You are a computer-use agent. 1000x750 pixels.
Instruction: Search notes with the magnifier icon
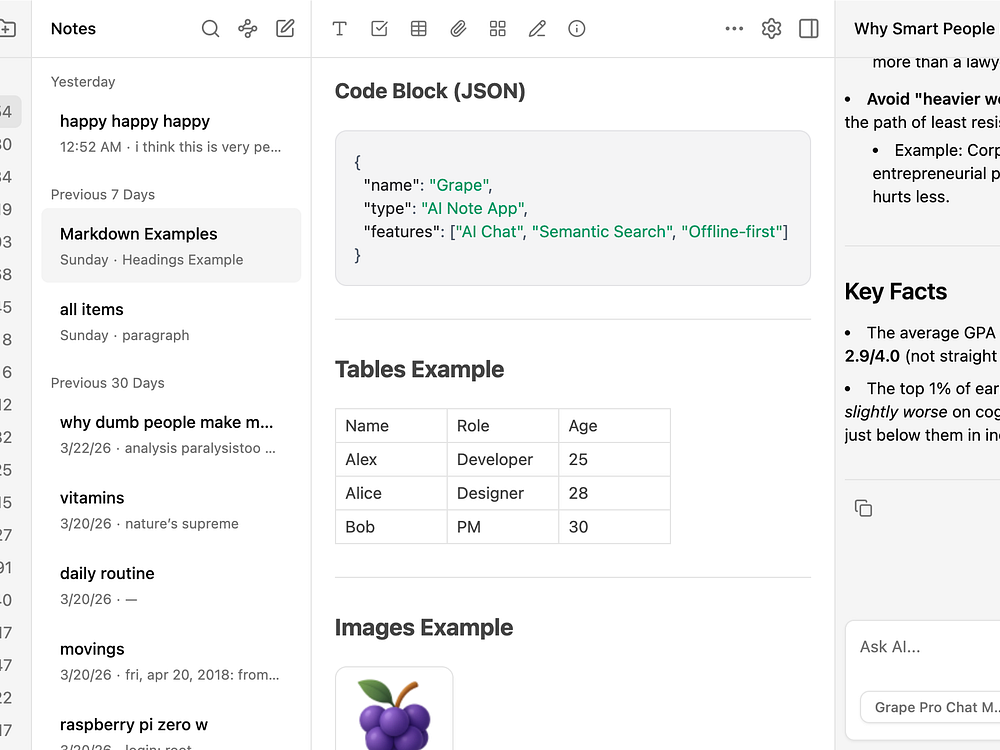(210, 29)
